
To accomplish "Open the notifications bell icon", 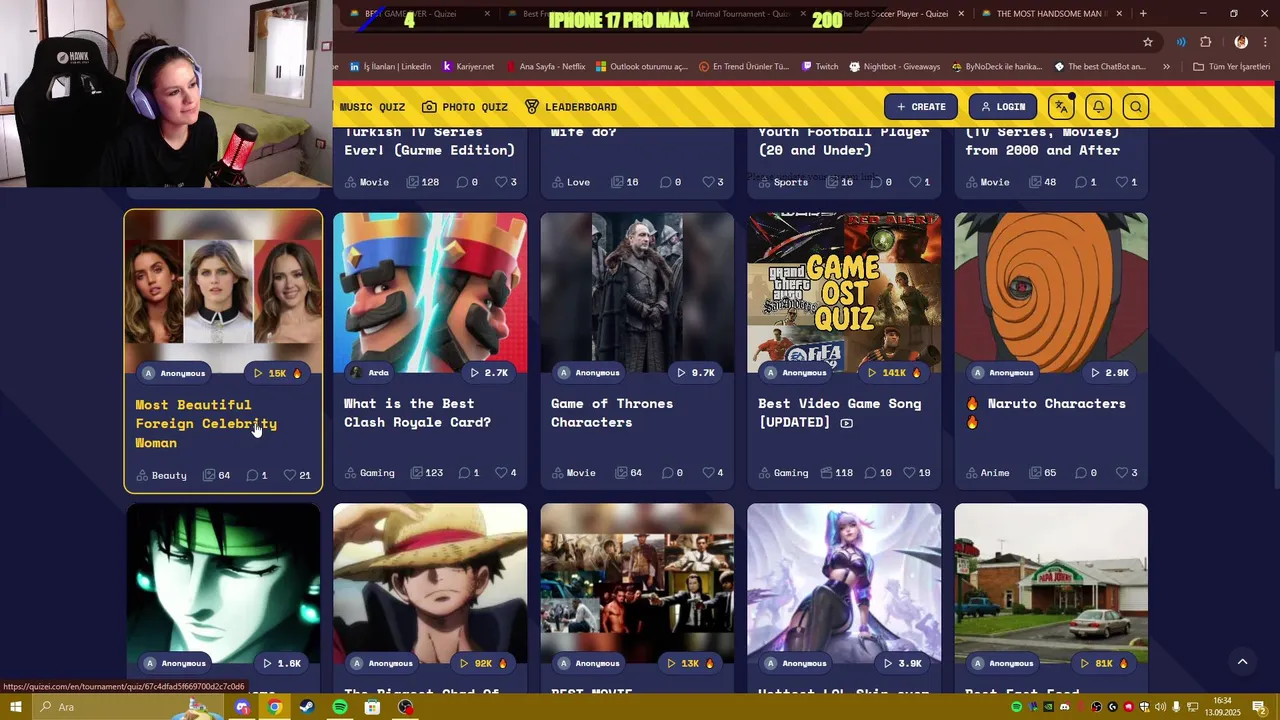I will pyautogui.click(x=1098, y=107).
